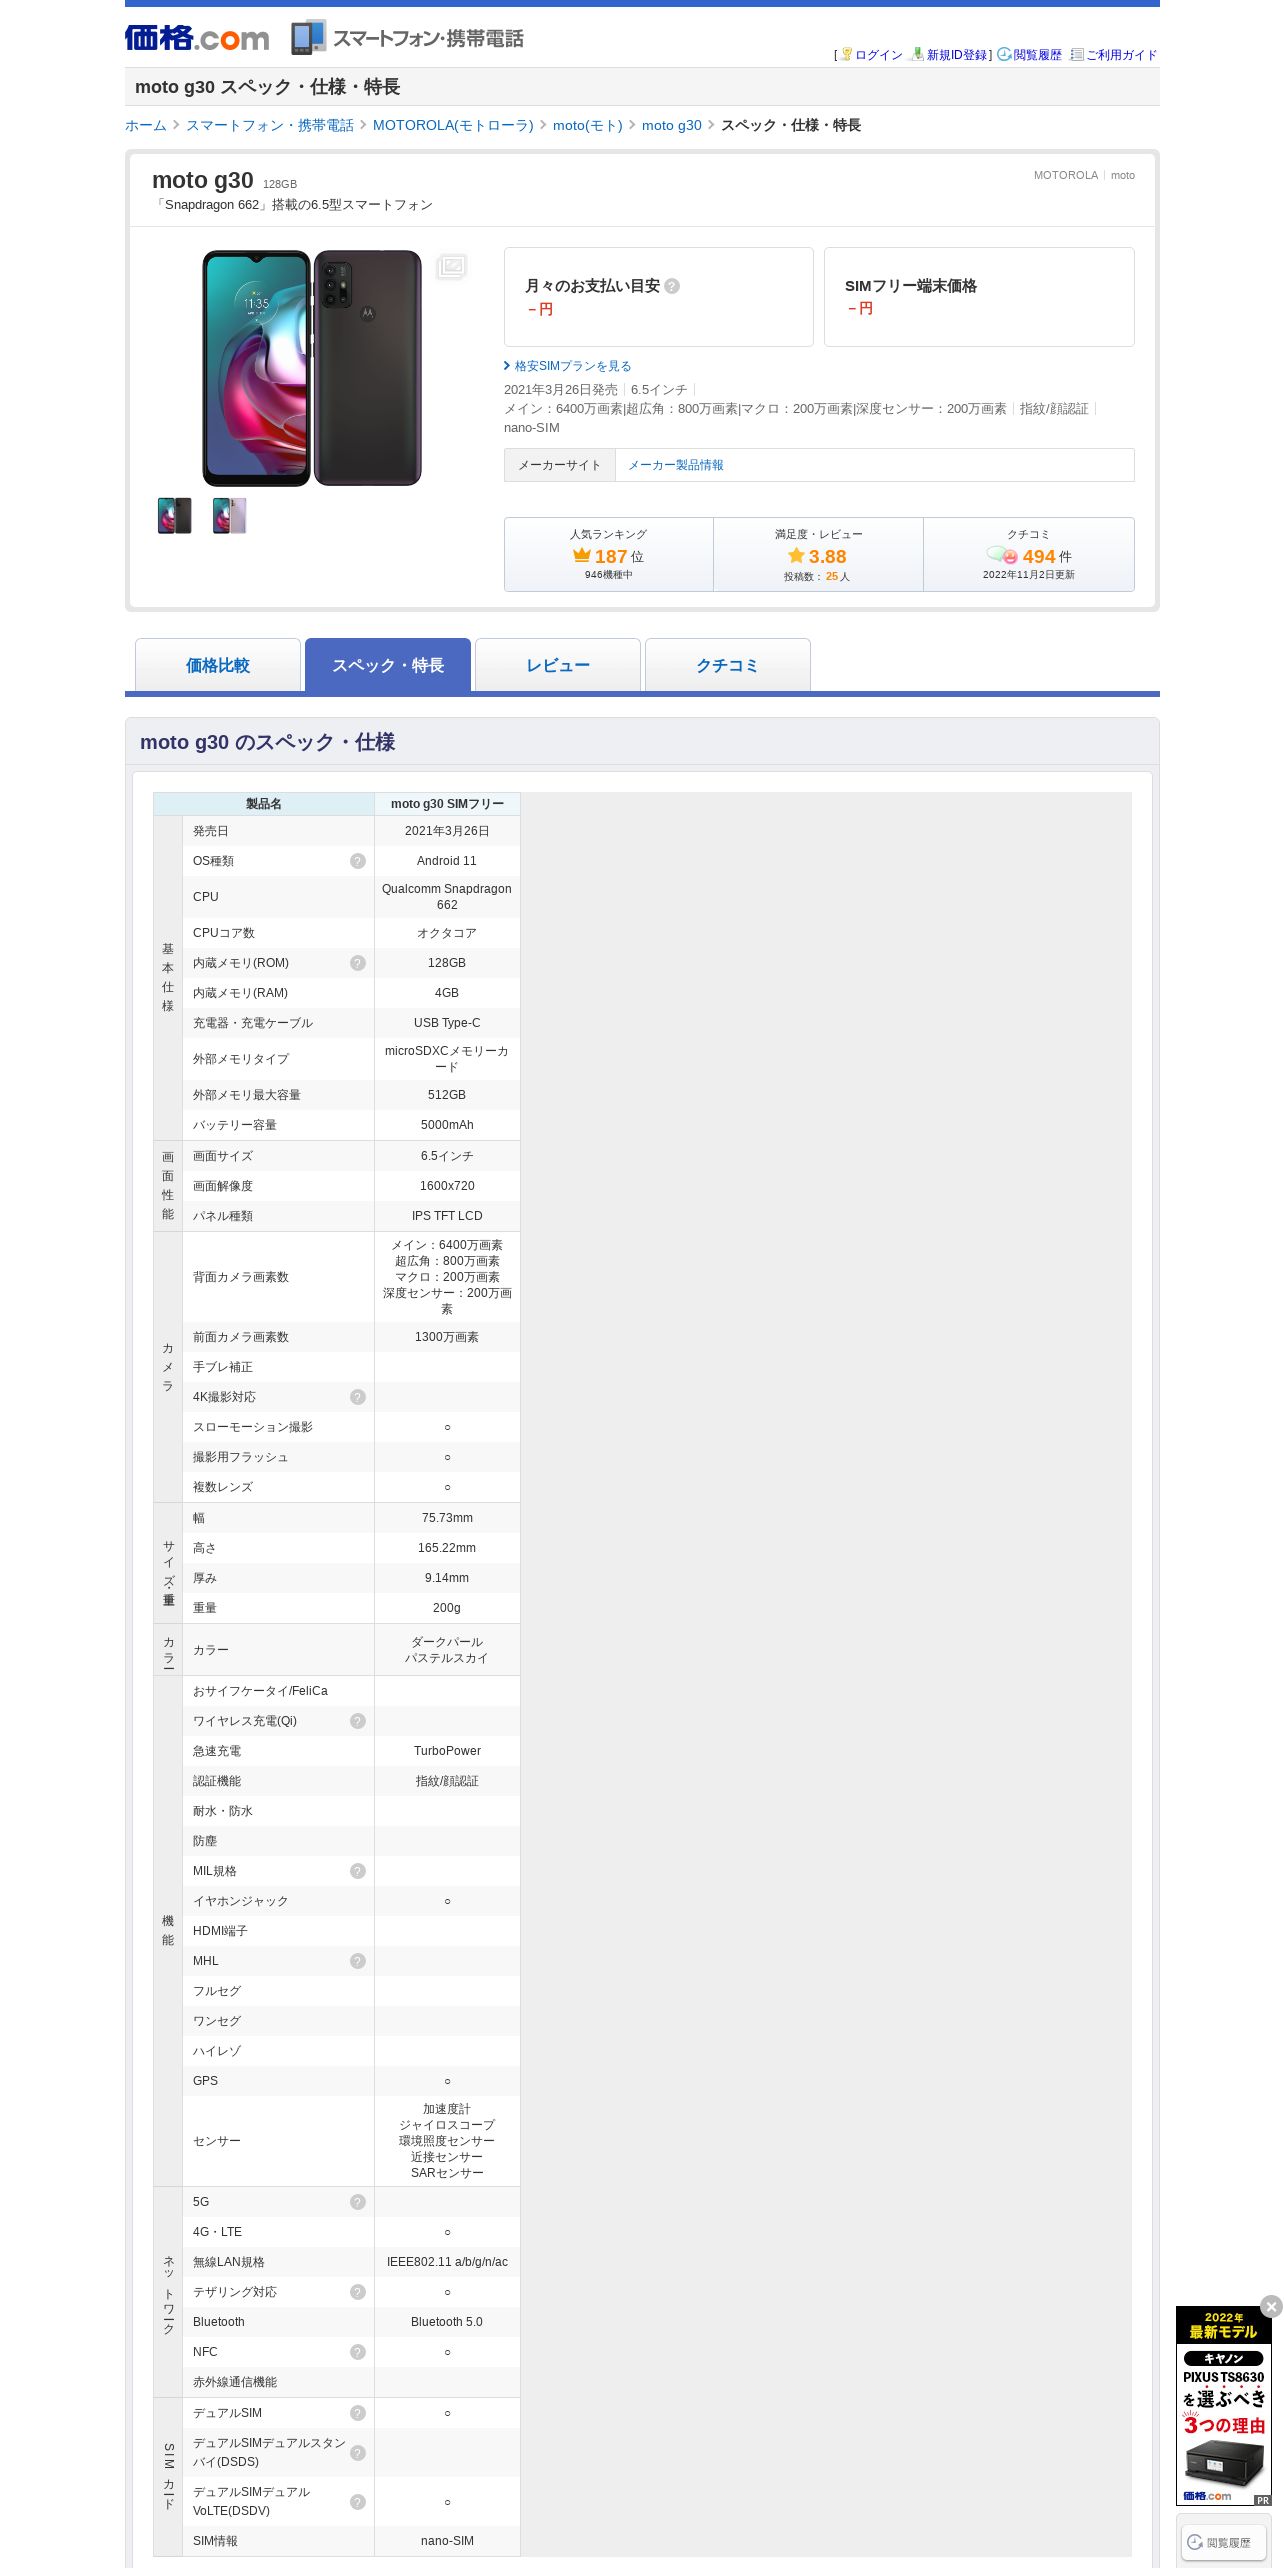The width and height of the screenshot is (1284, 2568).
Task: Open 閲覧履歴 link in header
Action: [x=1037, y=55]
